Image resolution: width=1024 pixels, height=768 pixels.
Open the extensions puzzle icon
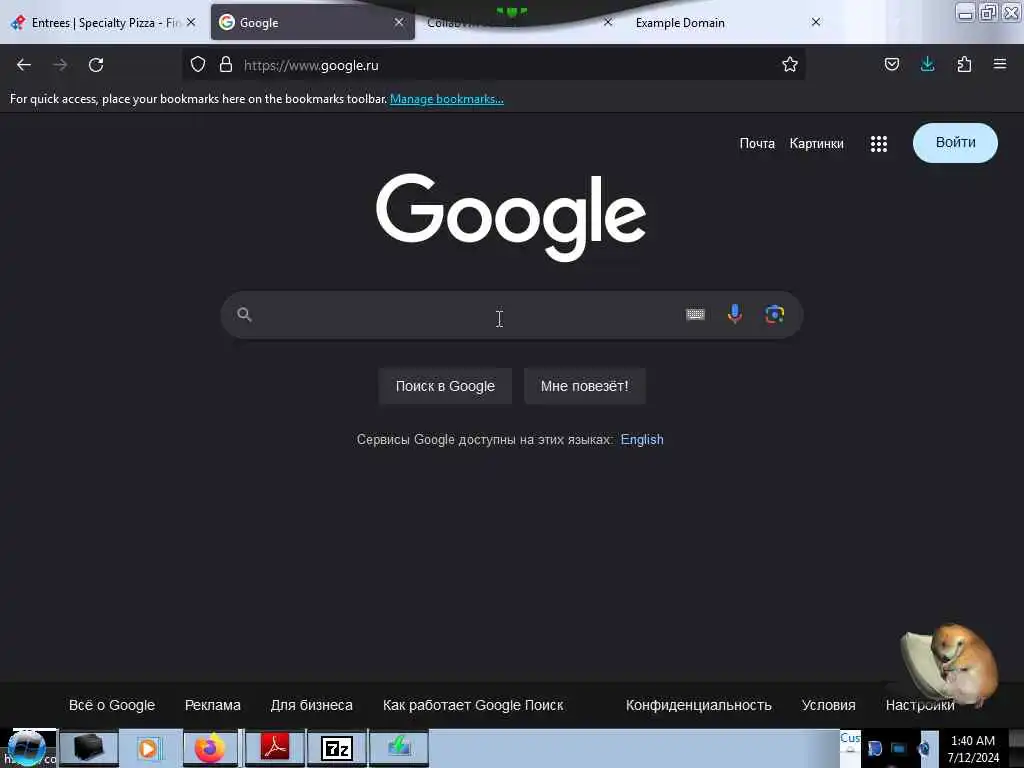(x=964, y=64)
